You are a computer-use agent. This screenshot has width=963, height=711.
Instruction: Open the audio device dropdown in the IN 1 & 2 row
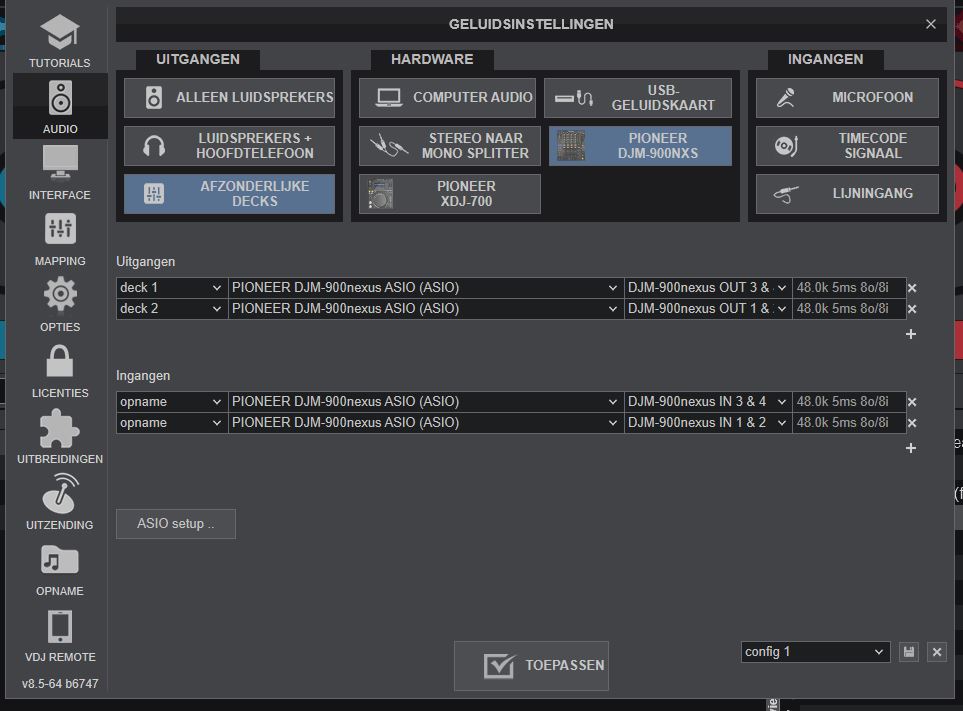pyautogui.click(x=426, y=422)
